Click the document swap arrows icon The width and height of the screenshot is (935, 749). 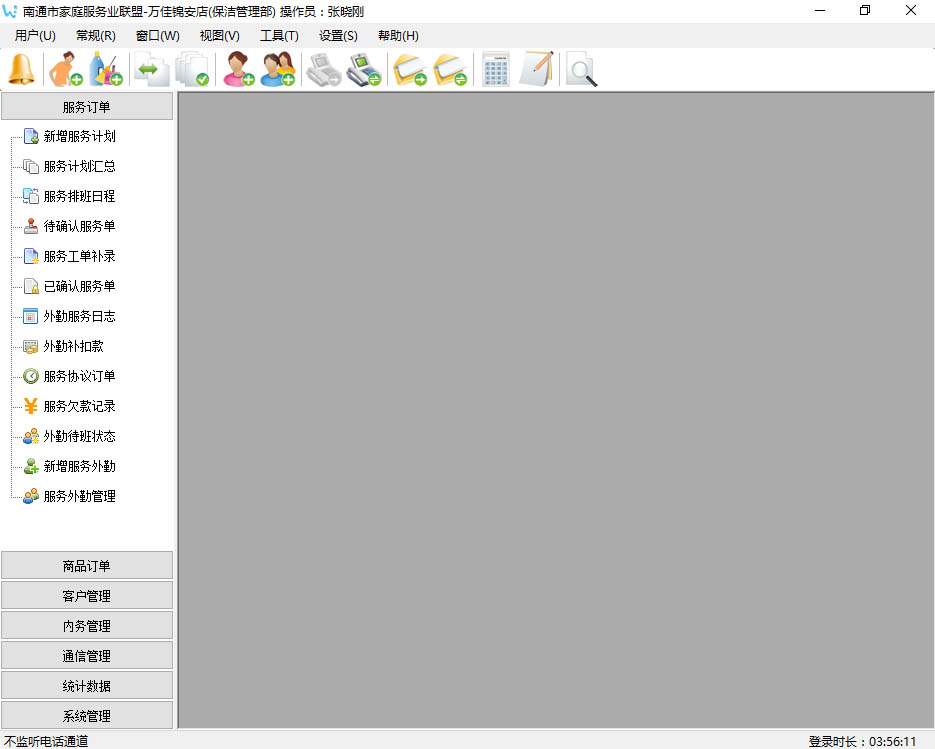151,70
